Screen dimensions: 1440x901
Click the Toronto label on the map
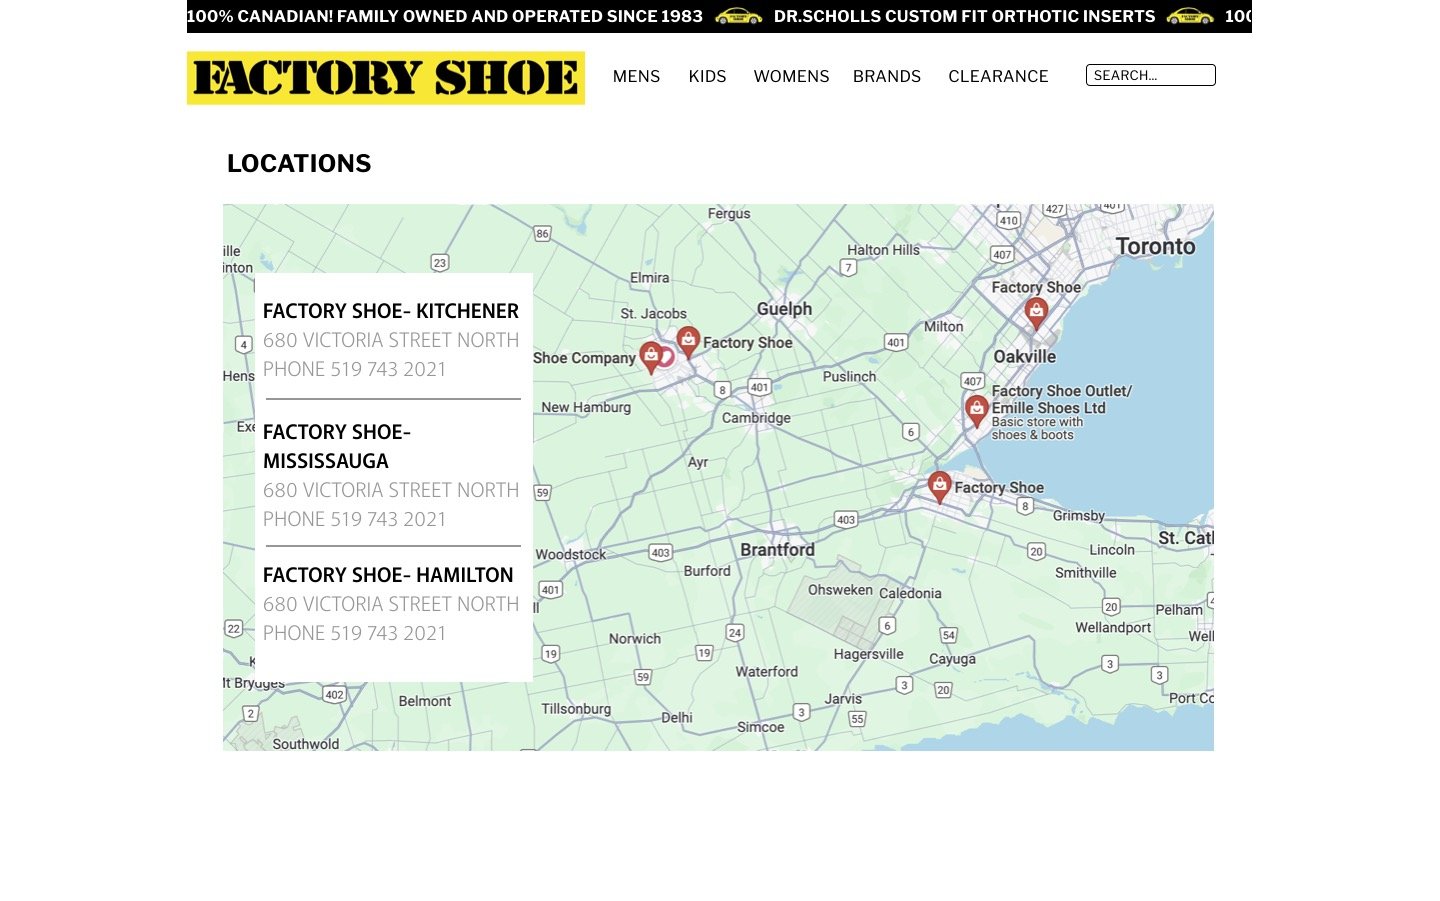[x=1155, y=246]
